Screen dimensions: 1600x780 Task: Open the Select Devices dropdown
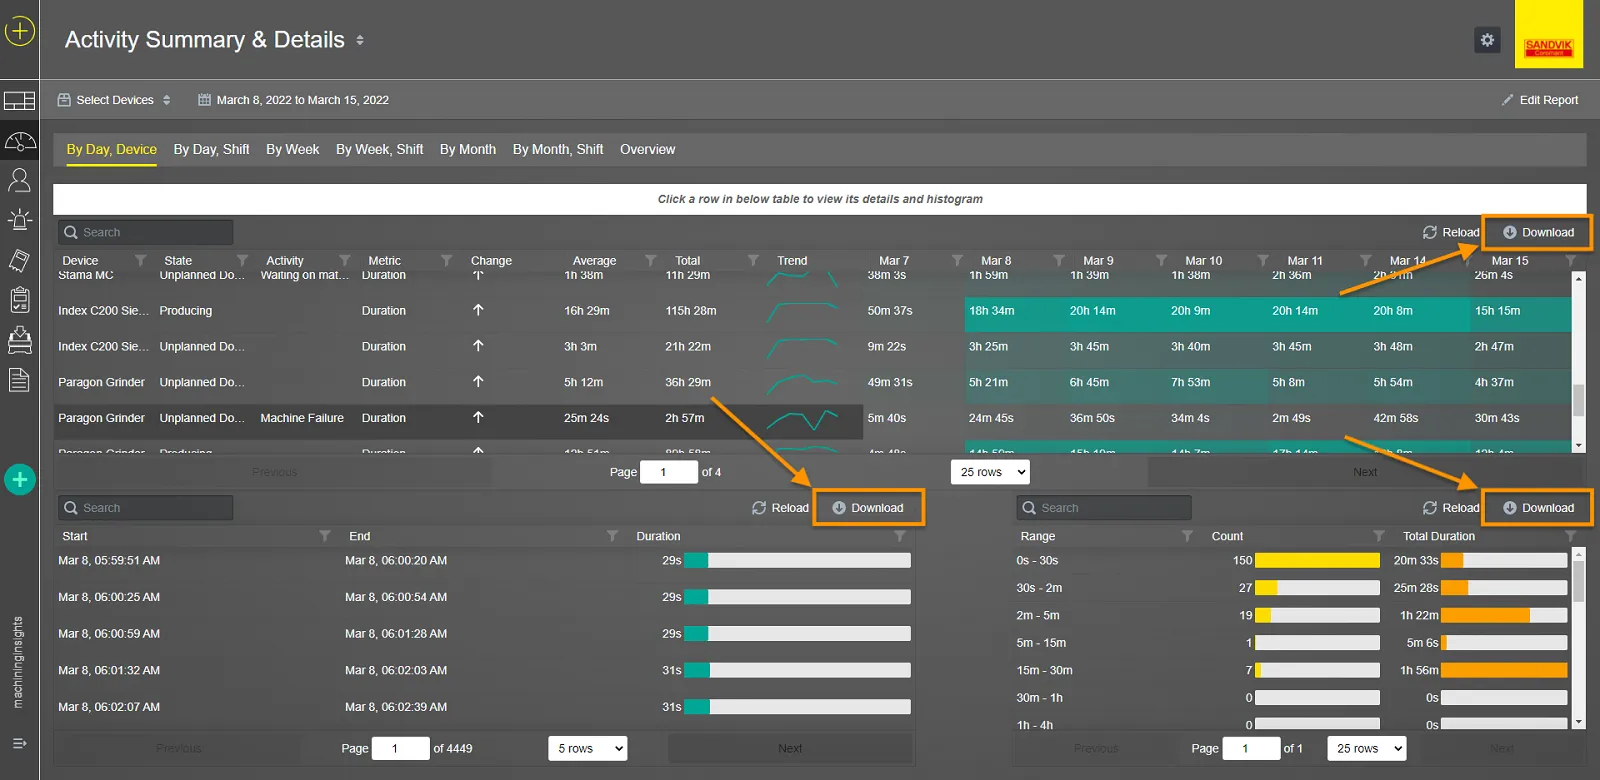point(114,100)
